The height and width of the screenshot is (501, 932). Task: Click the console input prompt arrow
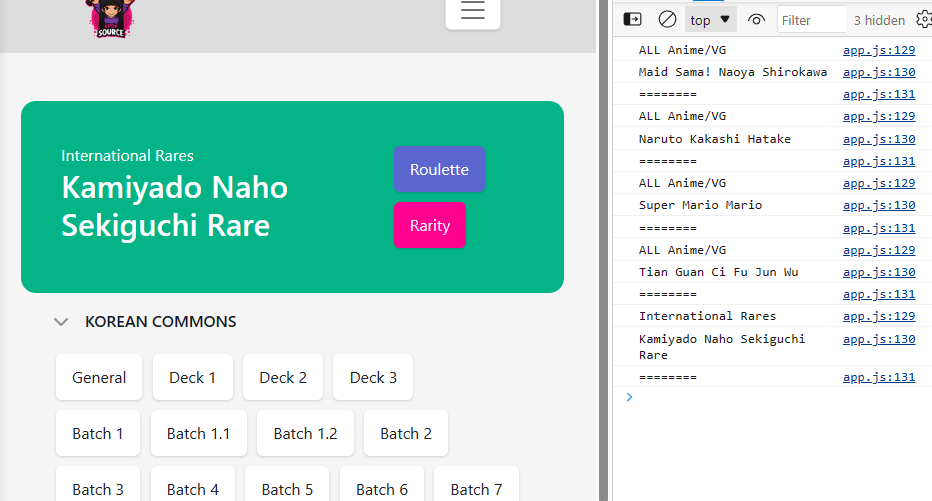click(x=629, y=397)
